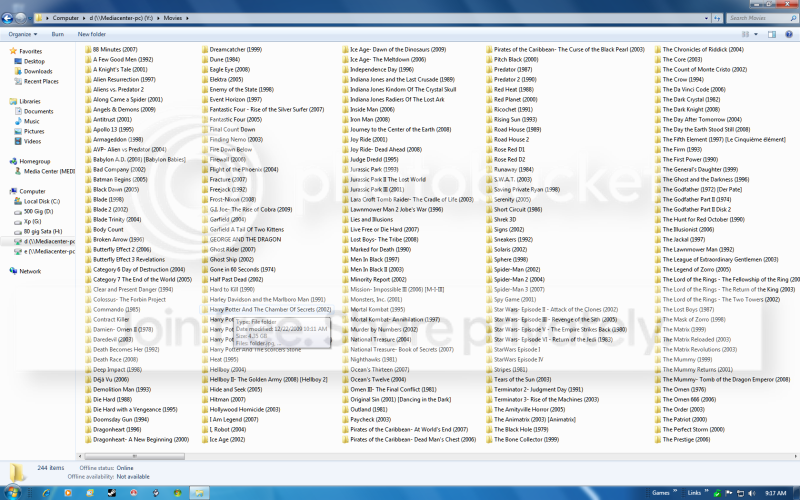800x500 pixels.
Task: Click the Forward navigation arrow
Action: pyautogui.click(x=20, y=18)
